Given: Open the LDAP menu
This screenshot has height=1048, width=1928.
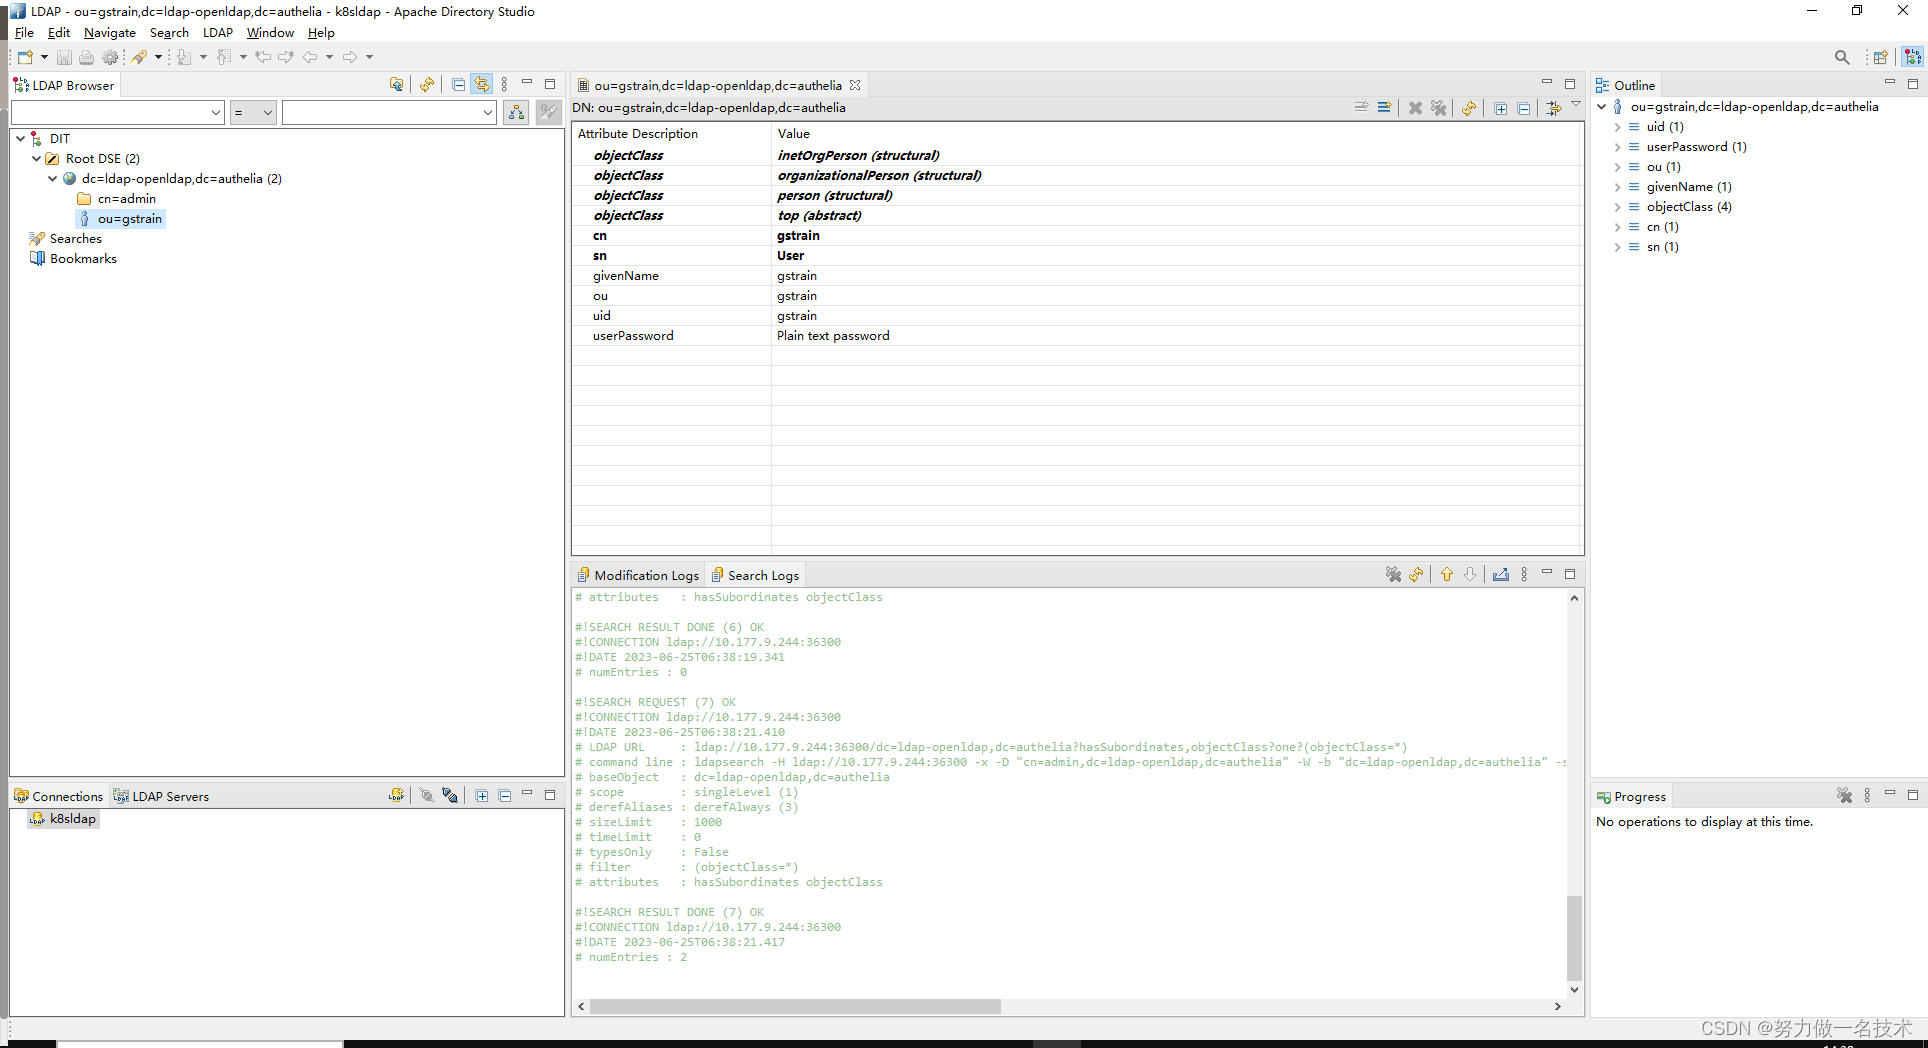Looking at the screenshot, I should [218, 33].
